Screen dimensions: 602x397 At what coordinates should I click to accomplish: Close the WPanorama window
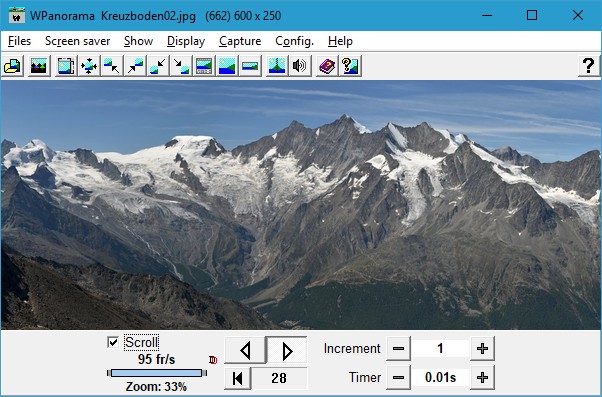[x=578, y=15]
